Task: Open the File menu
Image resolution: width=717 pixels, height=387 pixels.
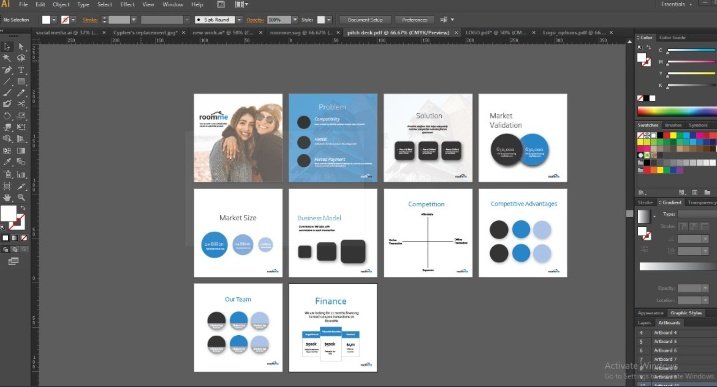Action: (23, 5)
